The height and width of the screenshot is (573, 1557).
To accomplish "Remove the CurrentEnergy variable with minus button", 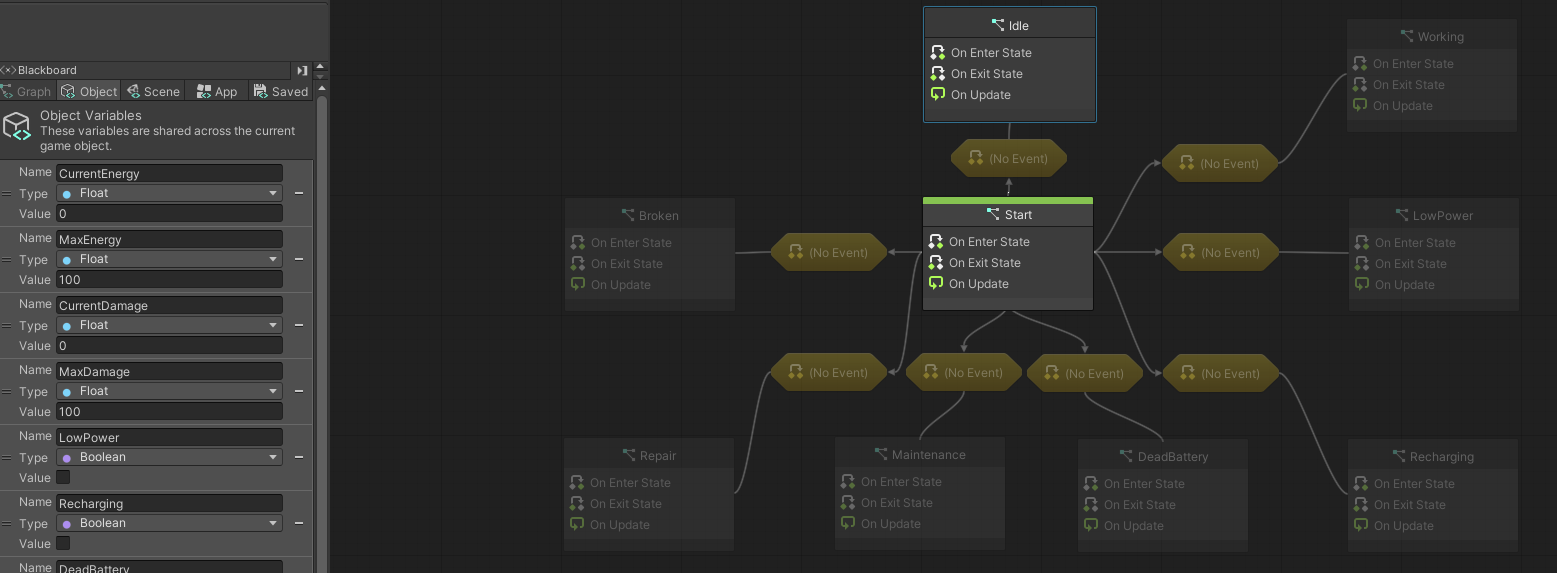I will [x=298, y=193].
